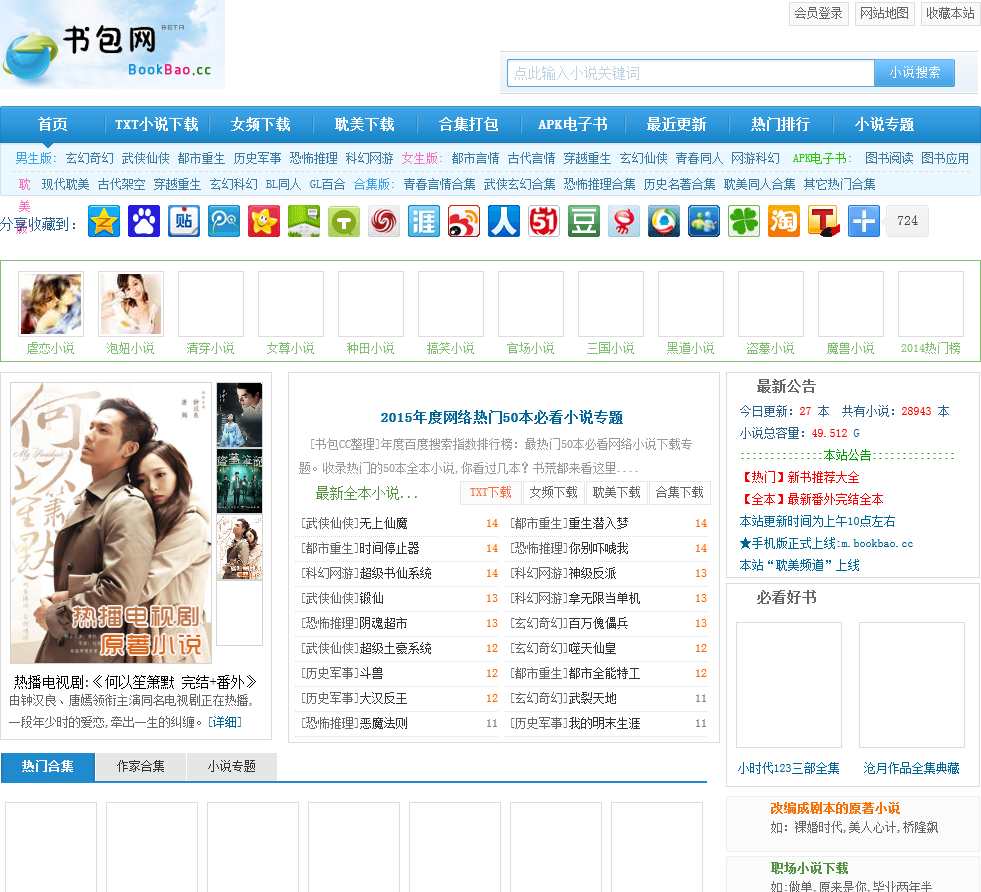Image resolution: width=981 pixels, height=892 pixels.
Task: Open 热门排行 menu item
Action: [x=780, y=124]
